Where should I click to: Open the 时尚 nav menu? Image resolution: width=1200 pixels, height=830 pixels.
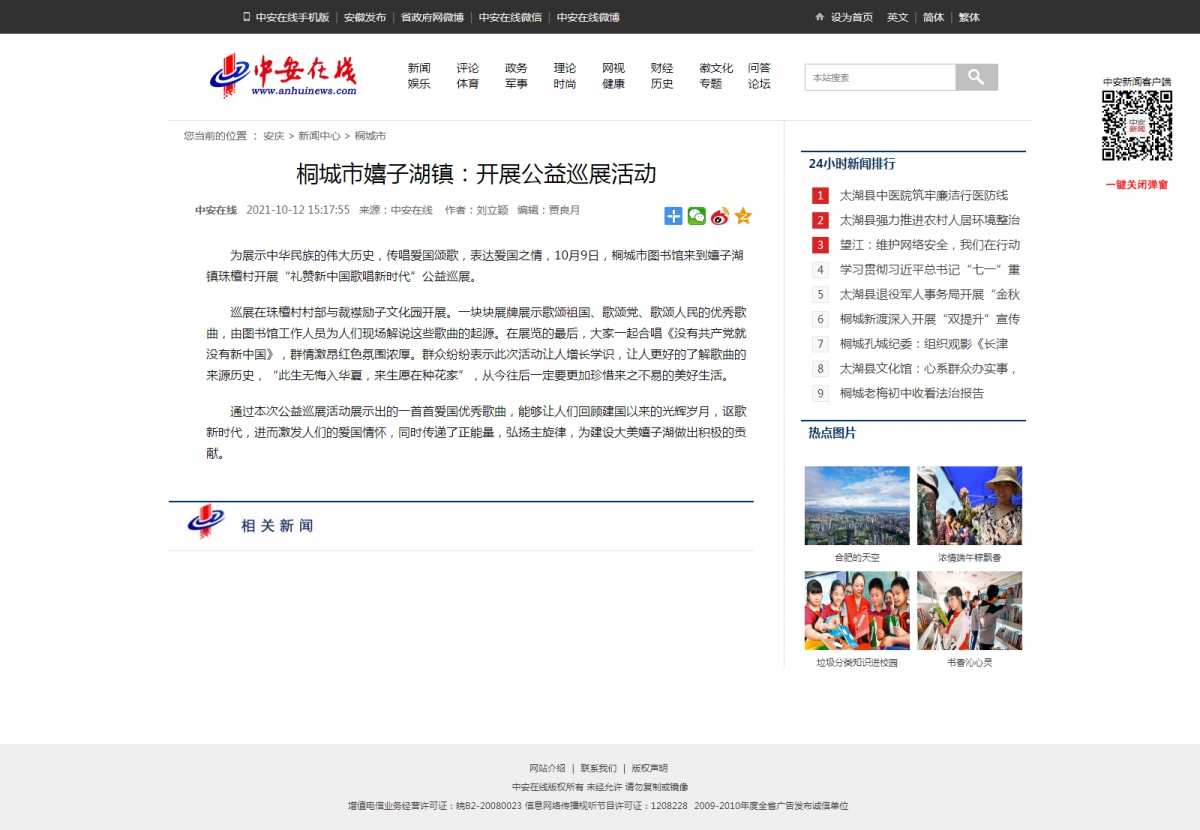click(x=565, y=84)
